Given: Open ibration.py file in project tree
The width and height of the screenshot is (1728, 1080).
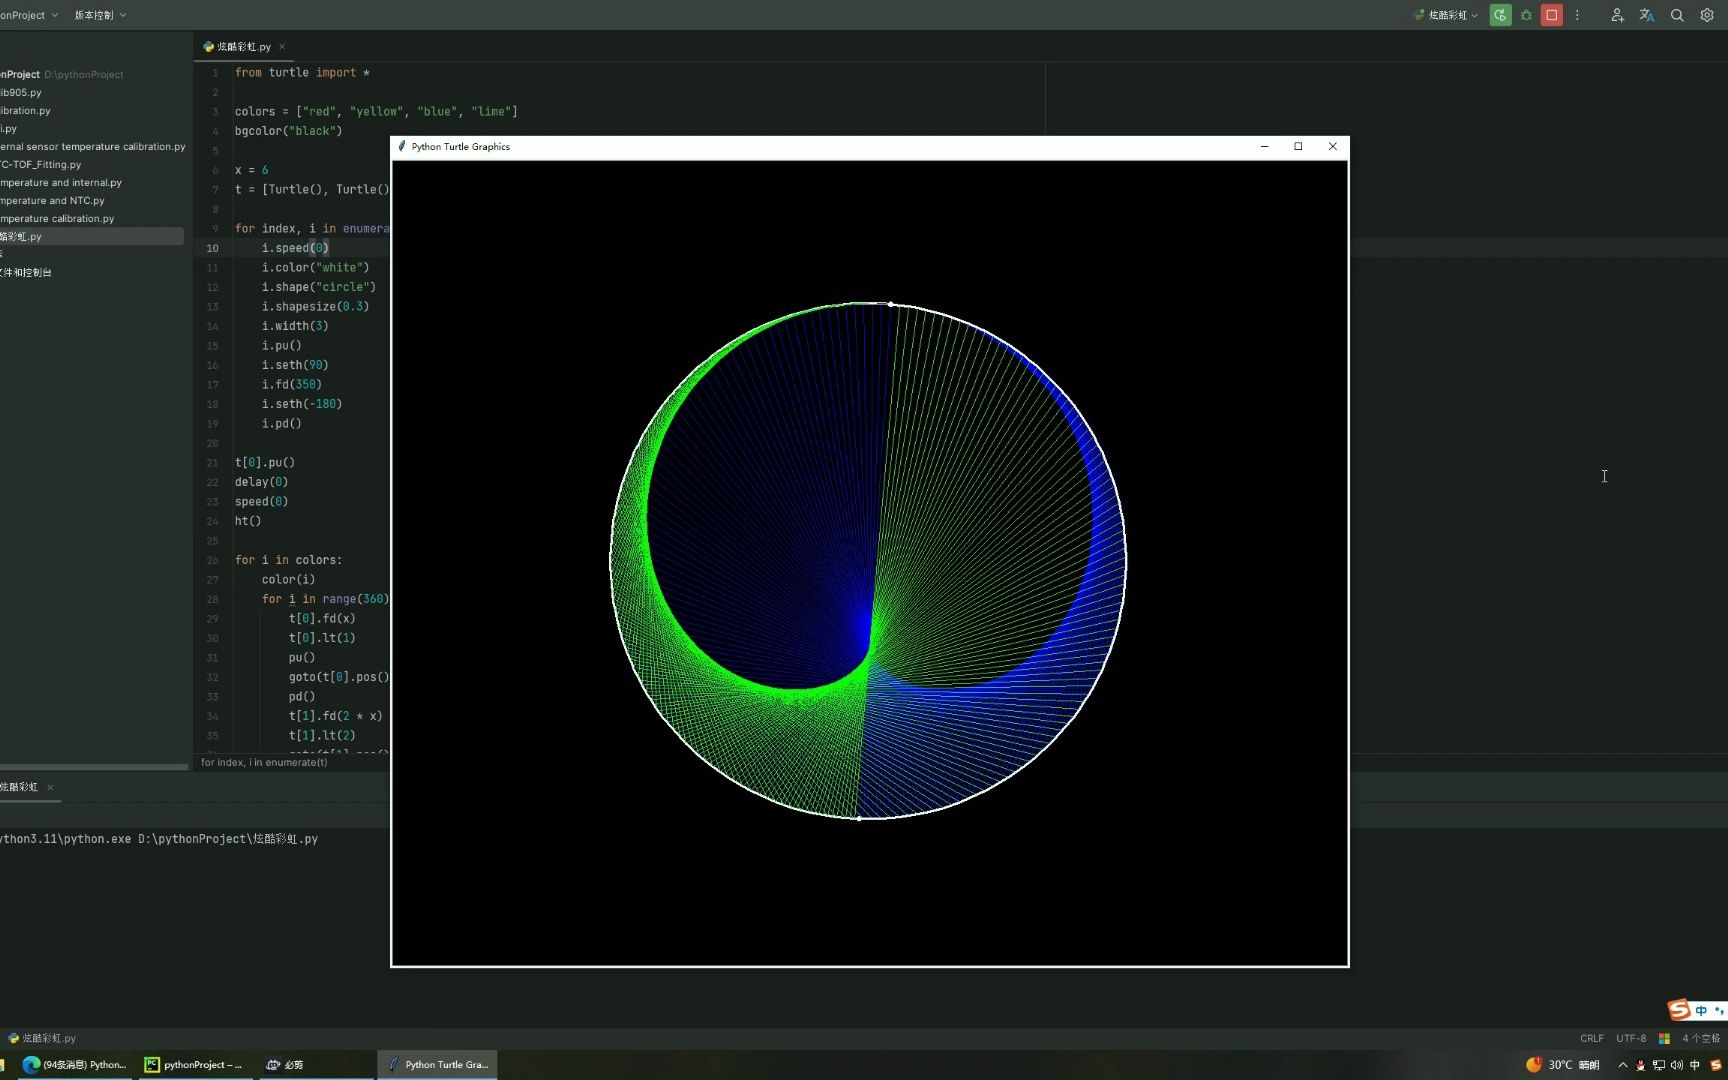Looking at the screenshot, I should pyautogui.click(x=25, y=110).
